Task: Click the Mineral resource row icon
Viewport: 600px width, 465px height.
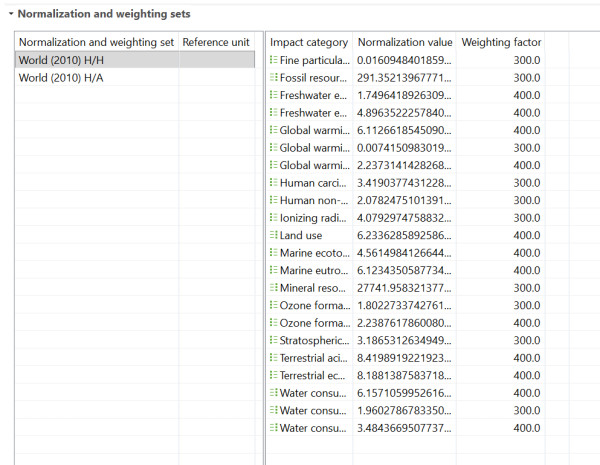Action: tap(273, 287)
